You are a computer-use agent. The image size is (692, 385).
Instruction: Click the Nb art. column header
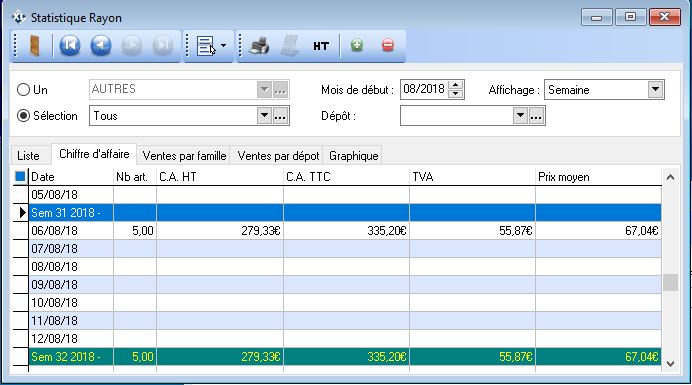[135, 177]
